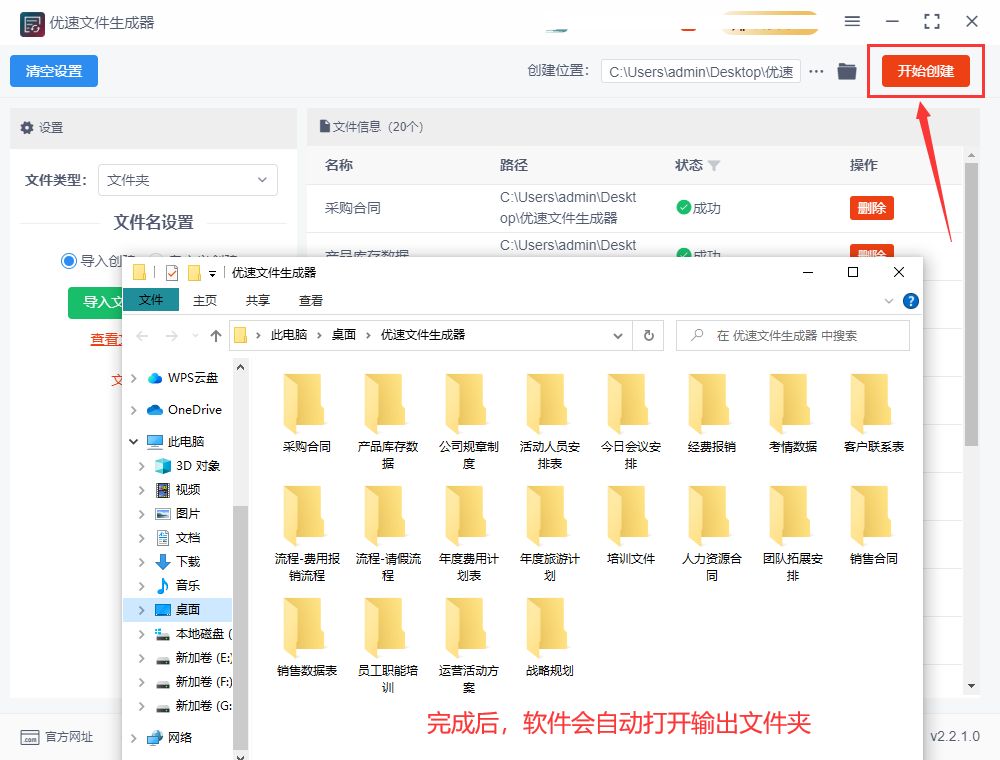Select the 客户联系表 folder
This screenshot has height=760, width=1000.
coord(874,413)
